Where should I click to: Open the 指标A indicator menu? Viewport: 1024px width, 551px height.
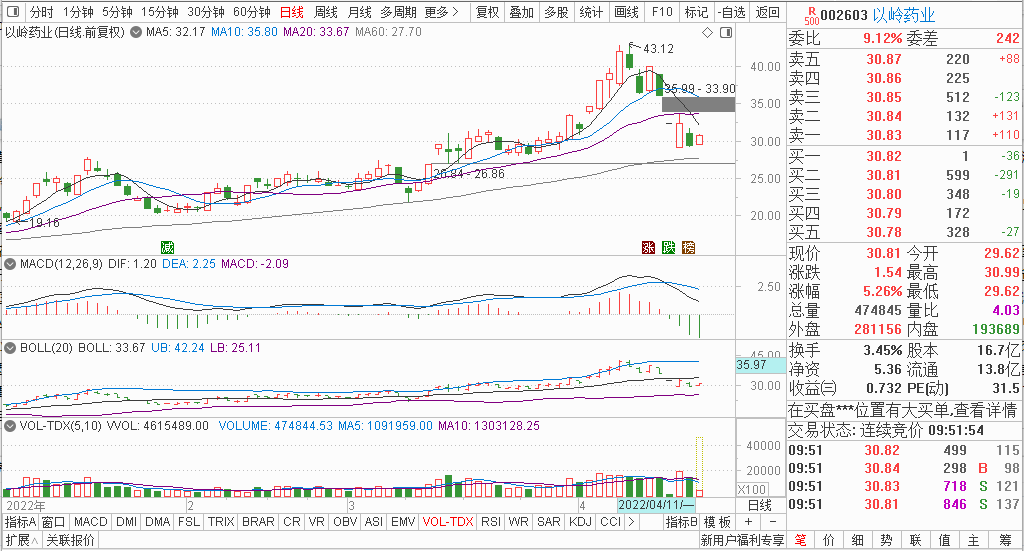20,522
